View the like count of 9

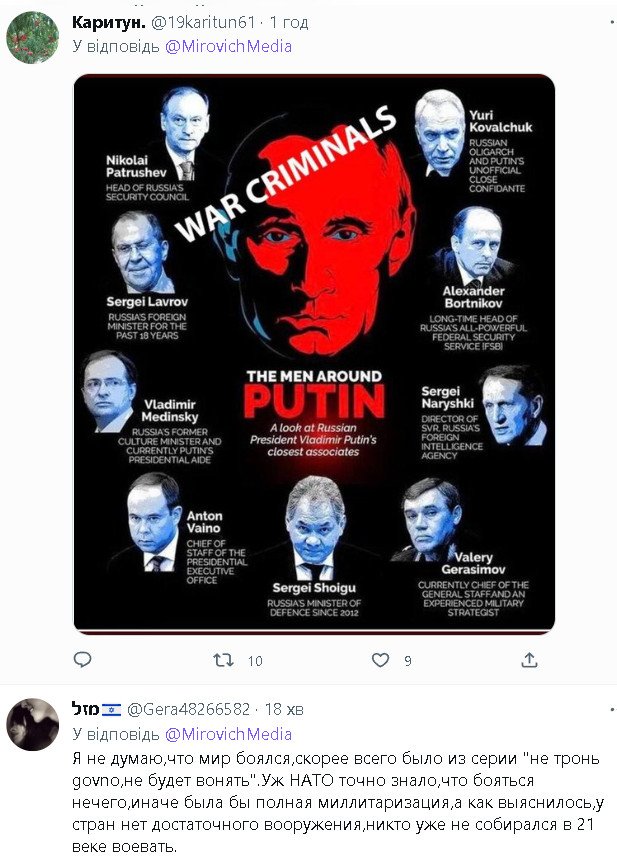pos(408,661)
